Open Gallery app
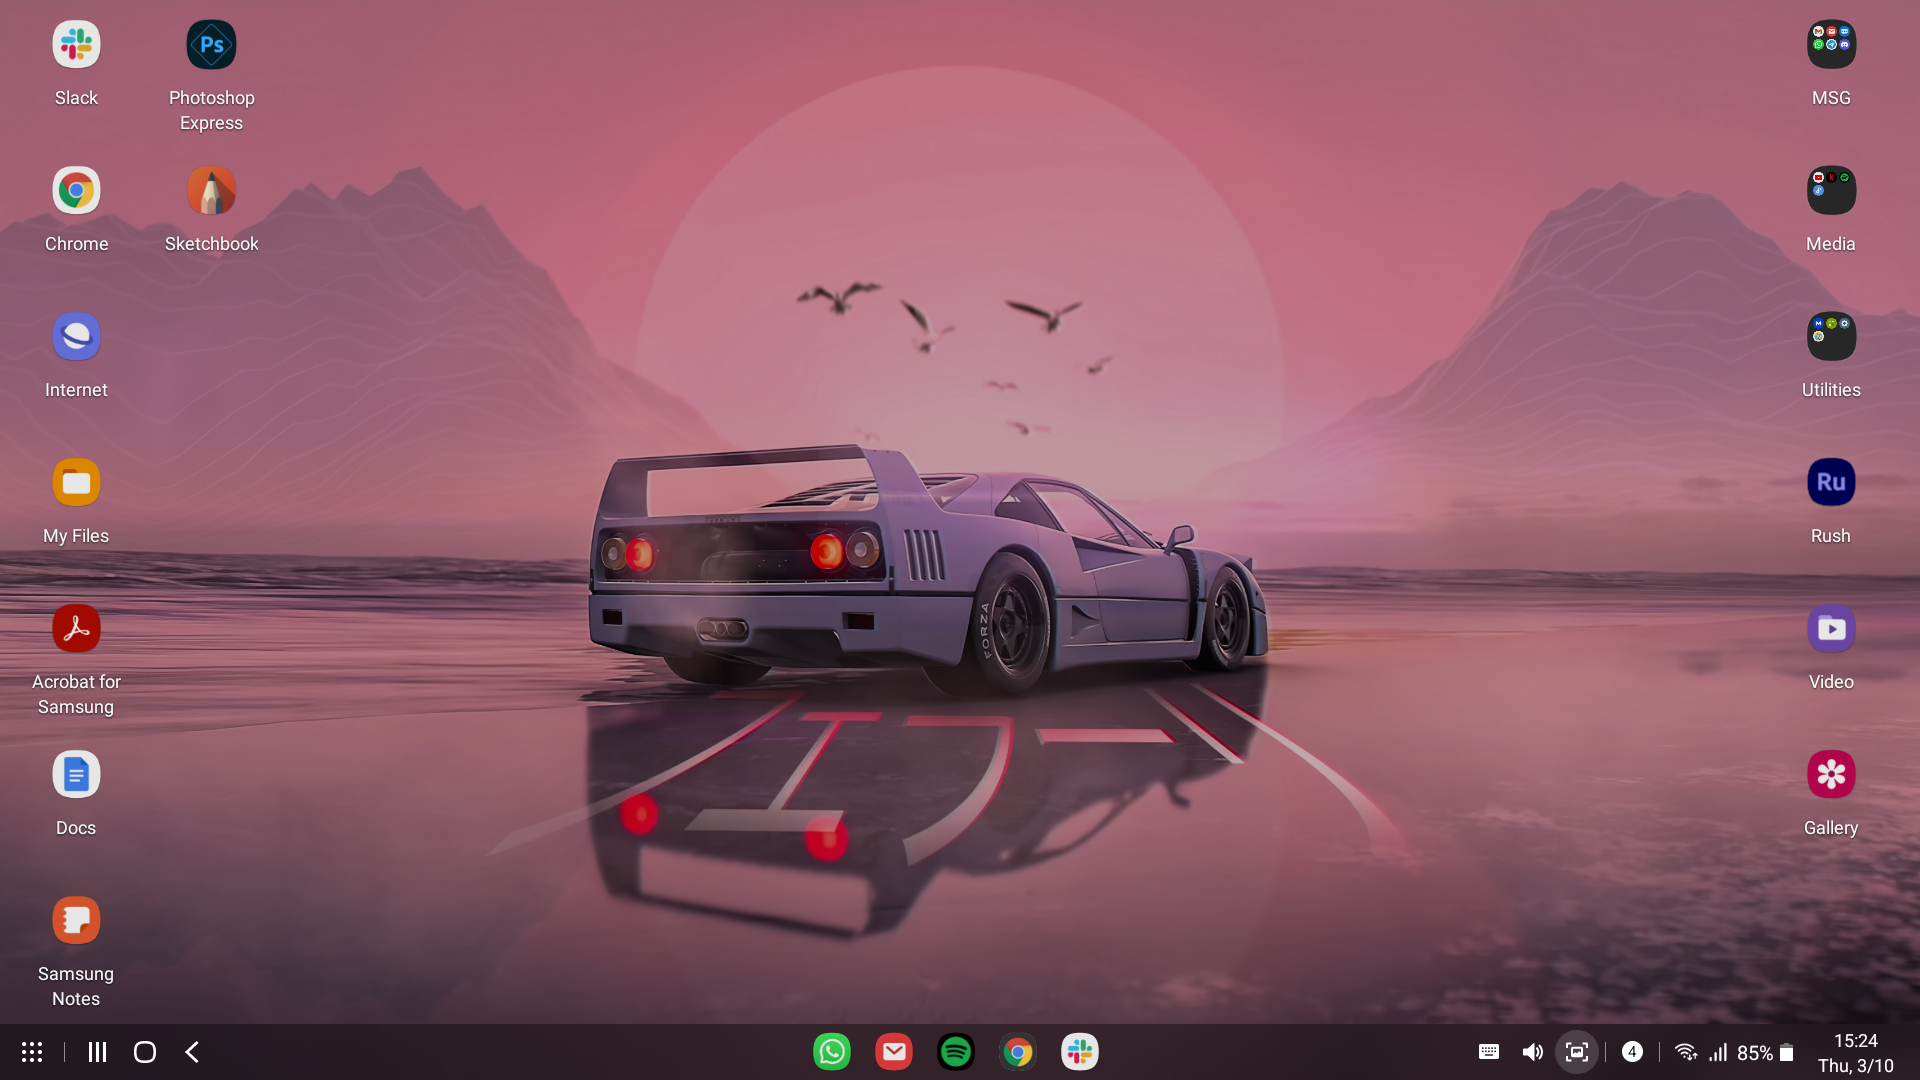Viewport: 1920px width, 1080px height. 1830,774
